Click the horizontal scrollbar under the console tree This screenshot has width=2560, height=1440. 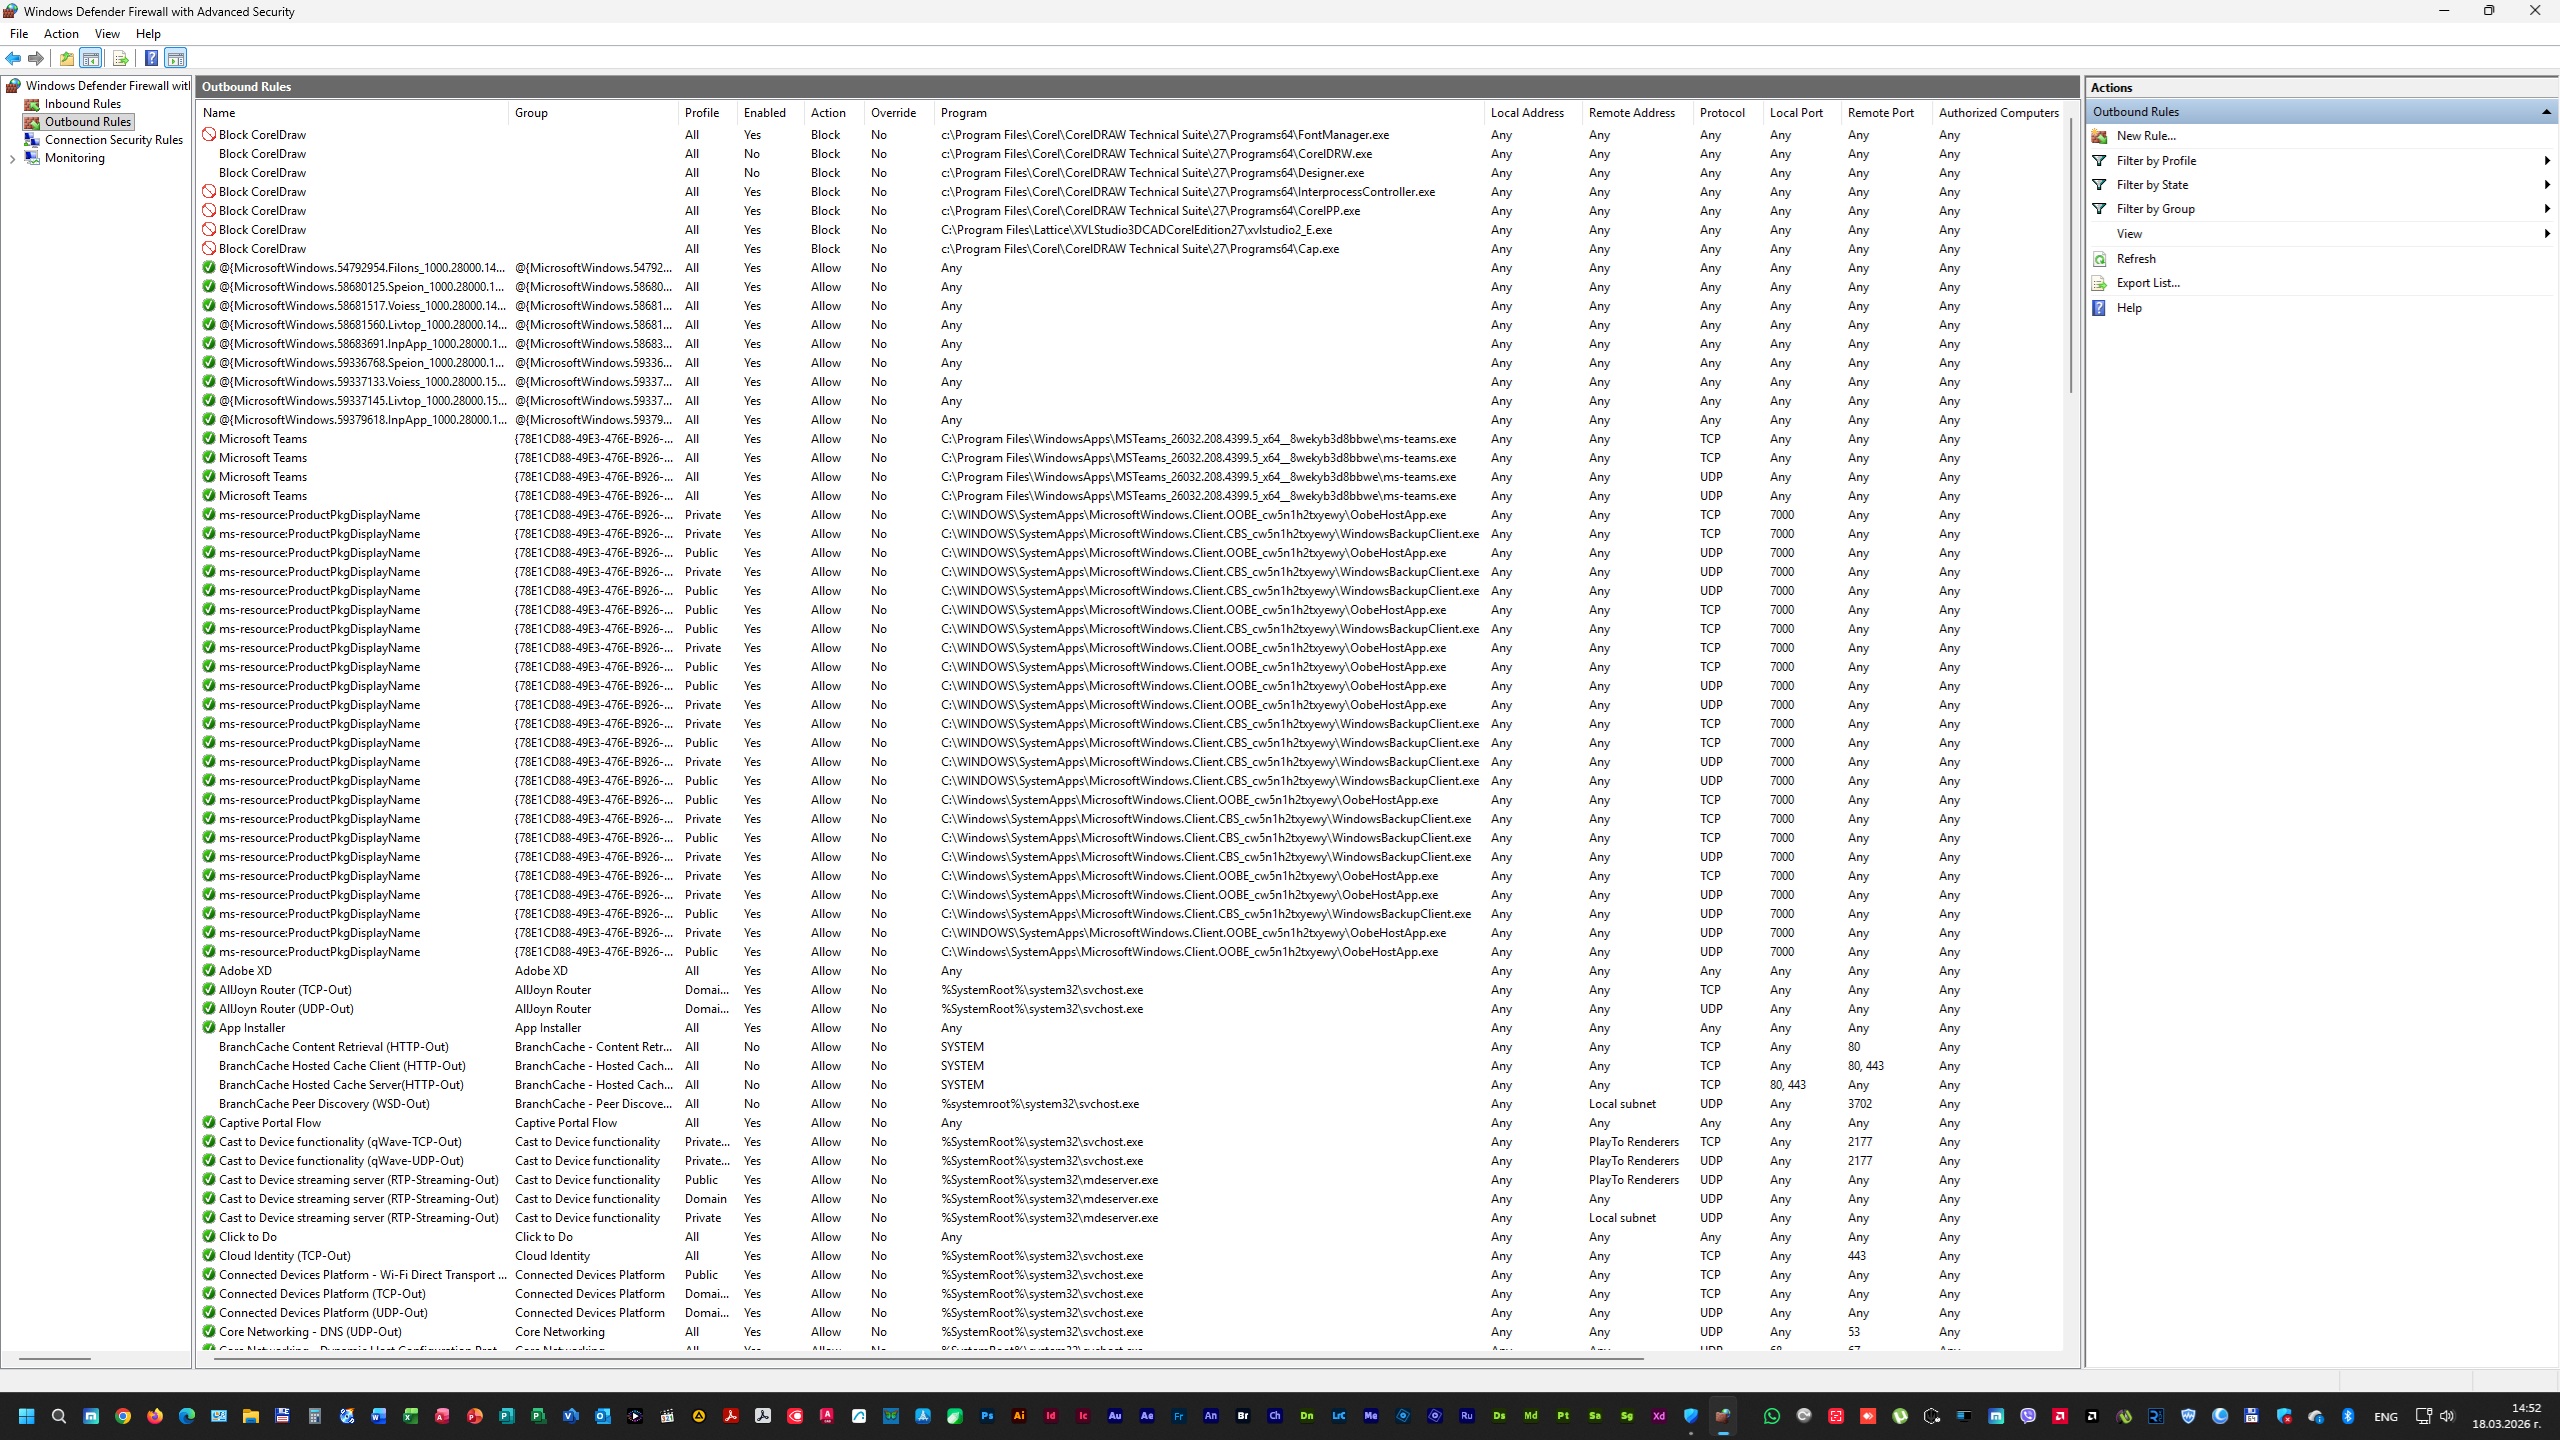(55, 1359)
